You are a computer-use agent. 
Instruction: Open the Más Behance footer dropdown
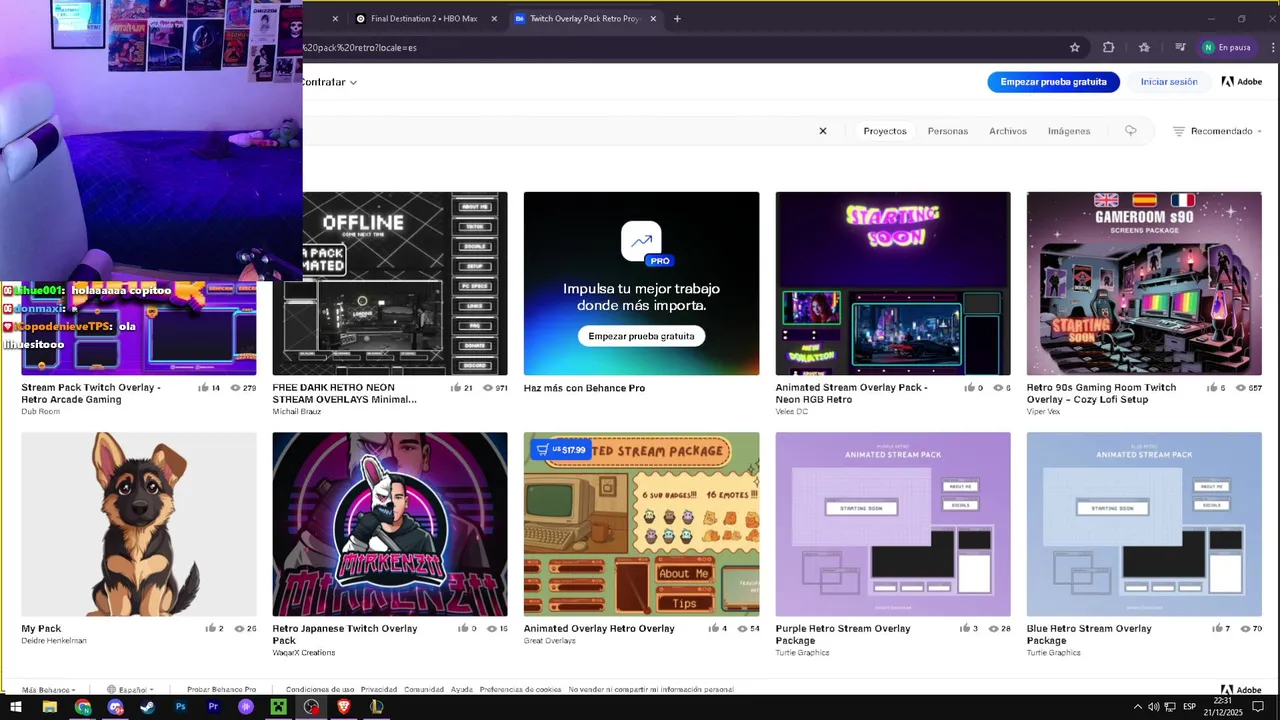(x=48, y=690)
